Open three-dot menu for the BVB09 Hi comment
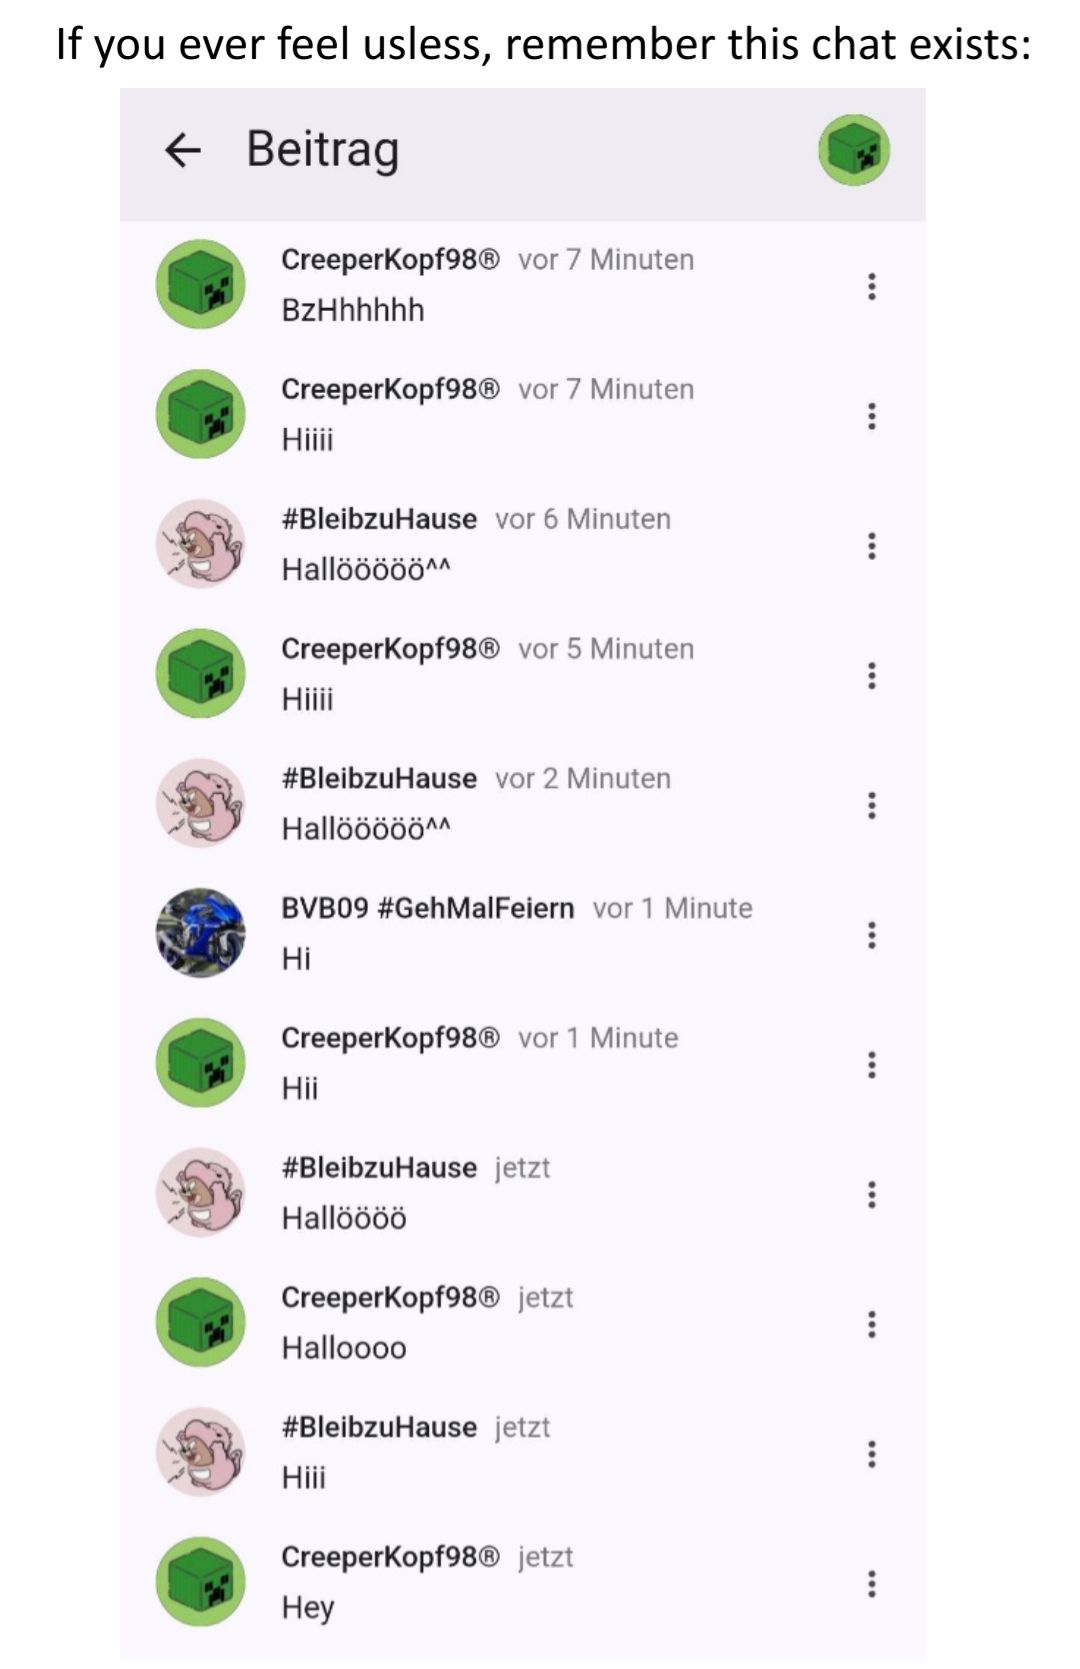This screenshot has width=1080, height=1669. pos(872,935)
